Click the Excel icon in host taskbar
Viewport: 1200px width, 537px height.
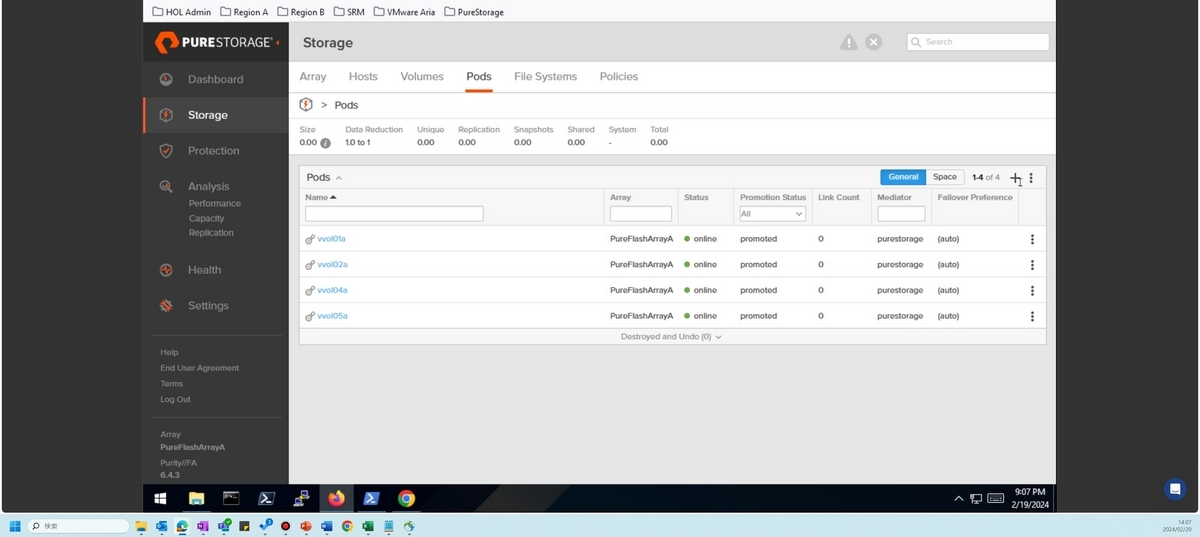click(x=368, y=526)
